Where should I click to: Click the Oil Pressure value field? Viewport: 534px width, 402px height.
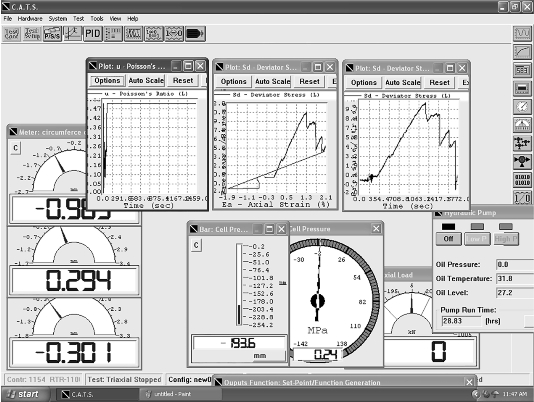pos(515,264)
